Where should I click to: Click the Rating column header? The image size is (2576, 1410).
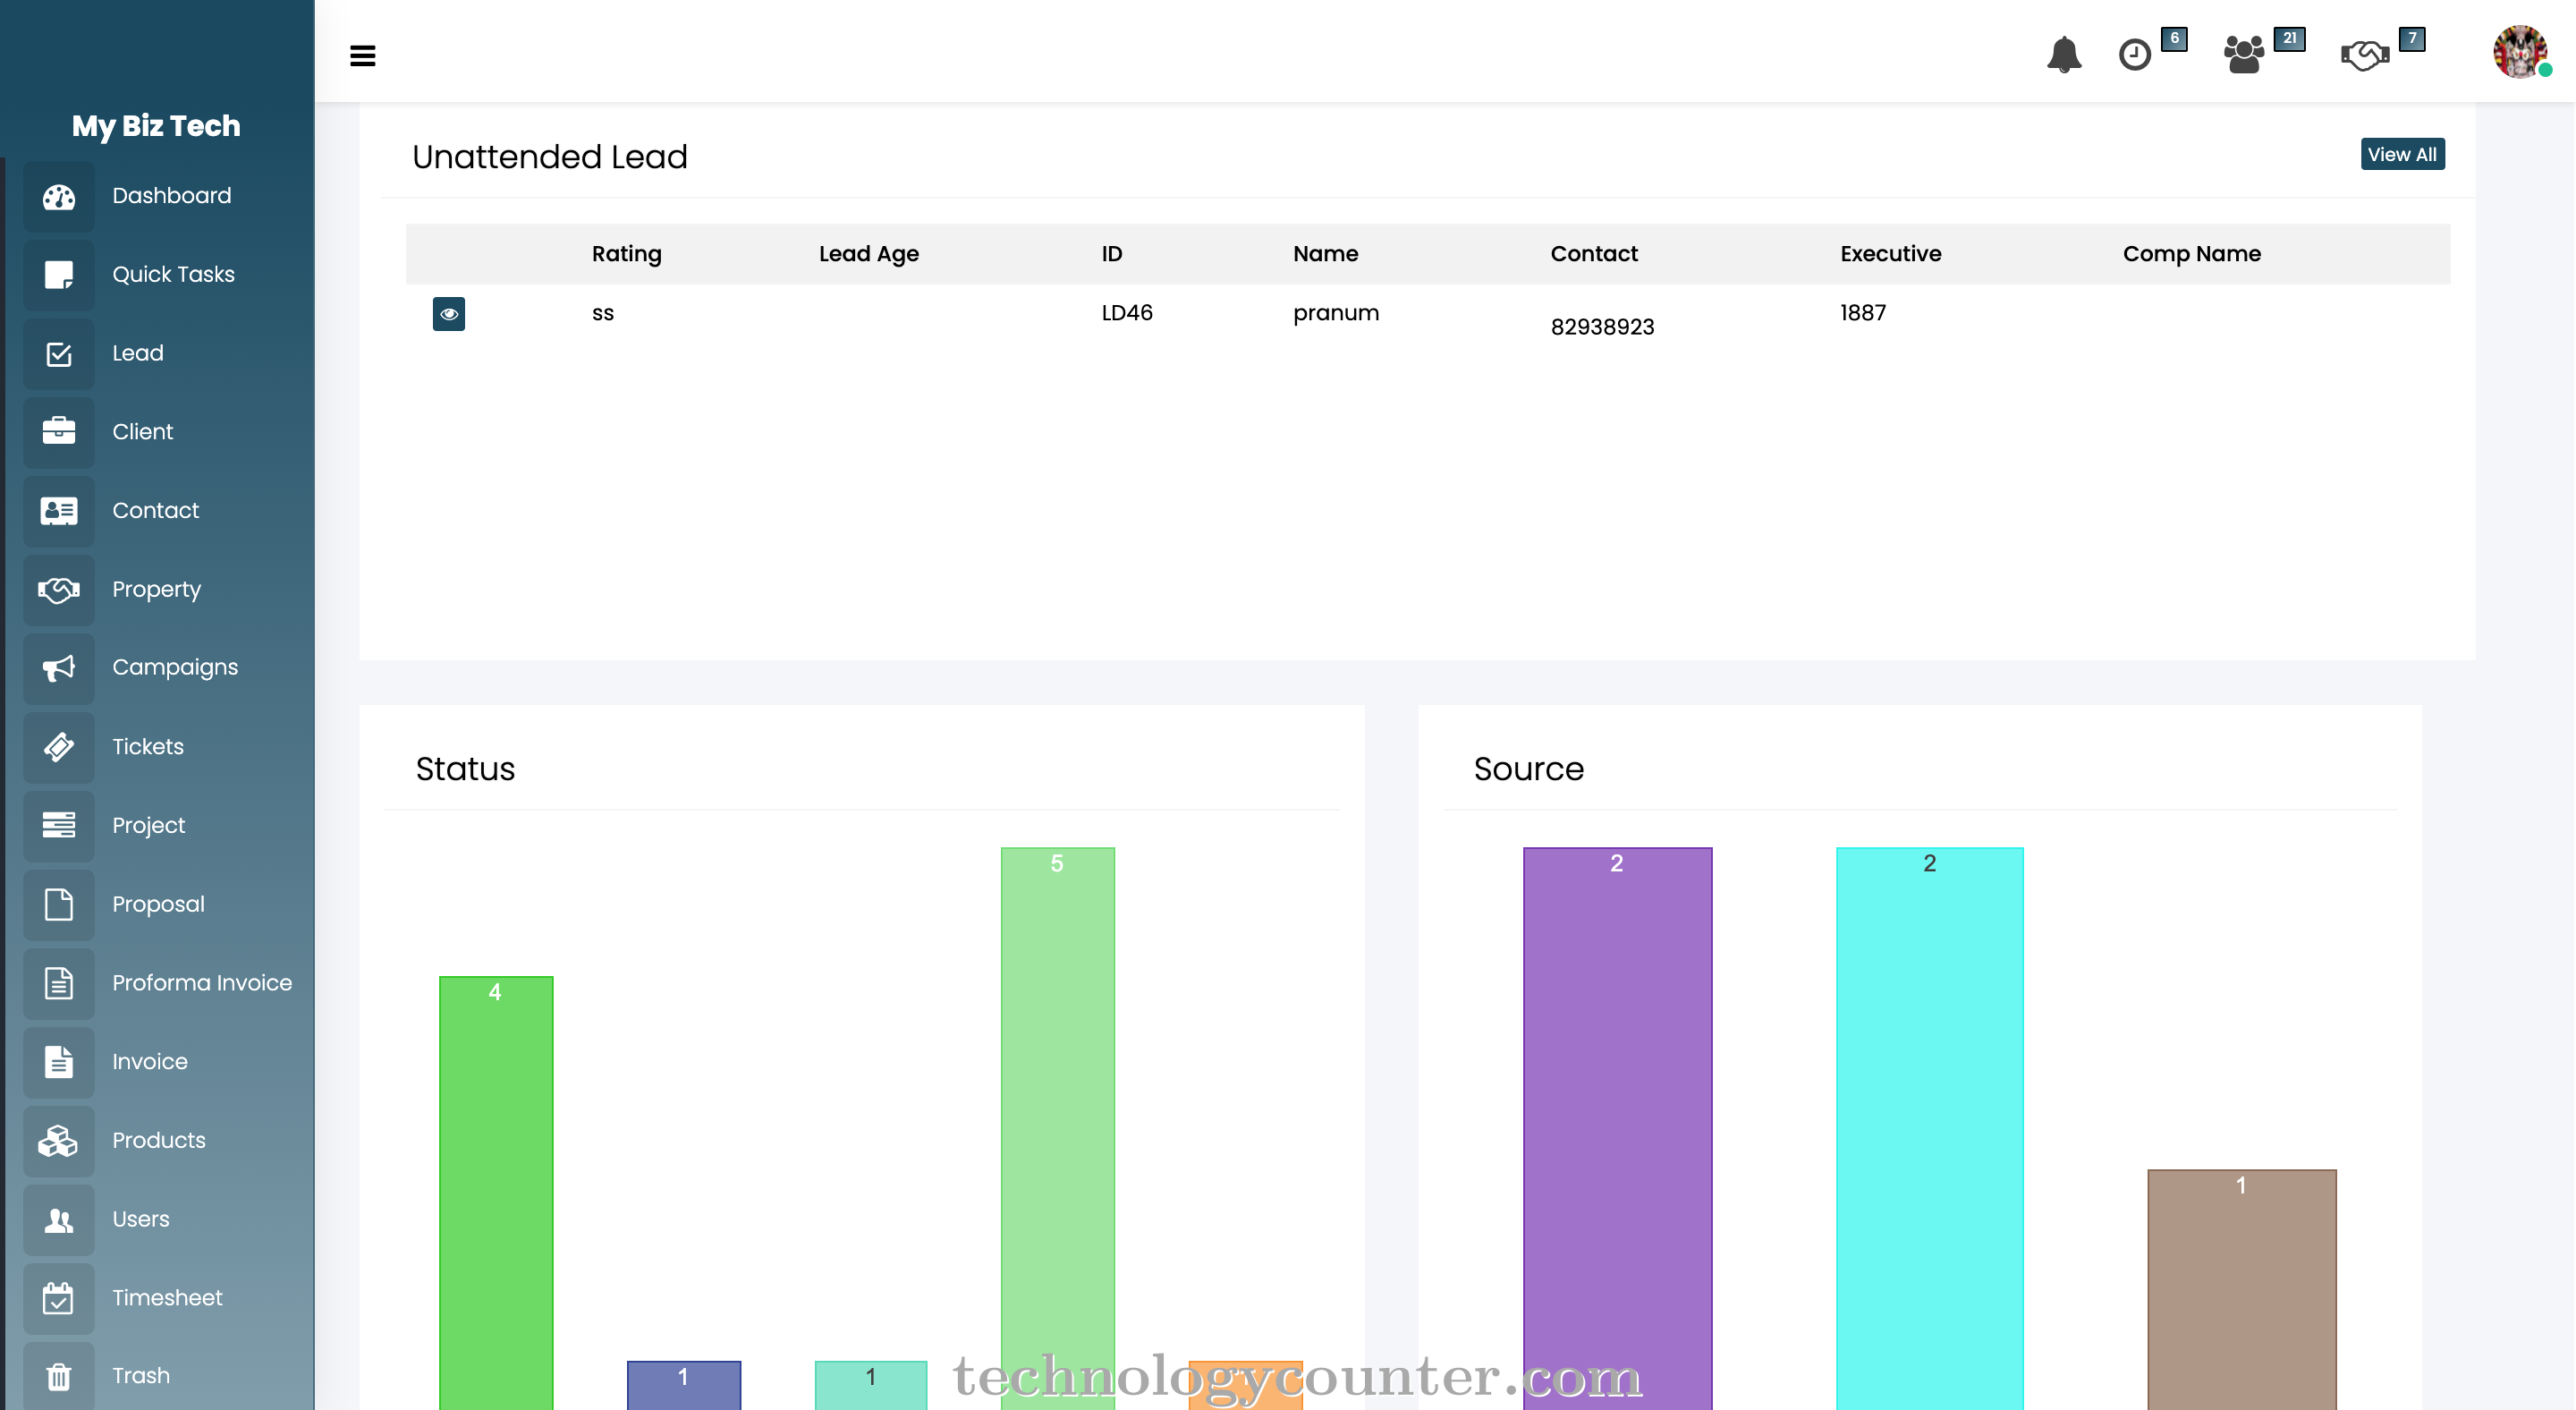point(626,254)
